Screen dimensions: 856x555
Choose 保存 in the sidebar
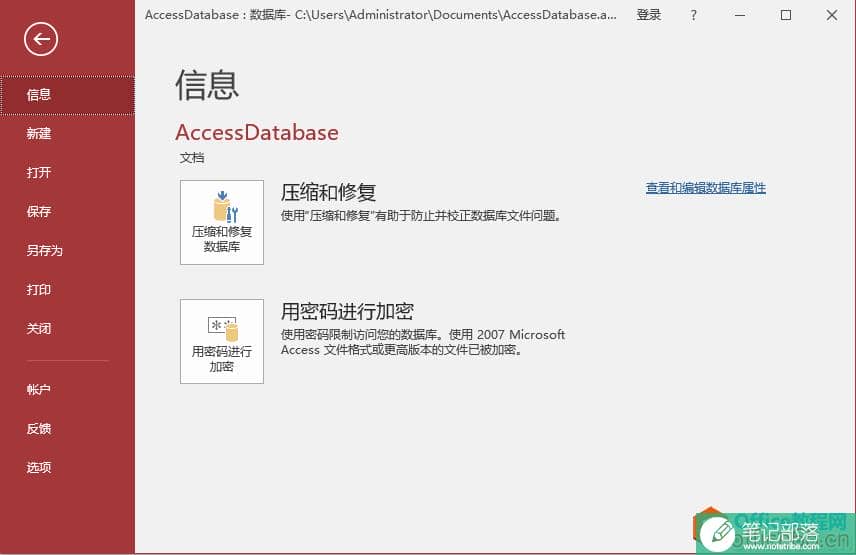tap(67, 212)
